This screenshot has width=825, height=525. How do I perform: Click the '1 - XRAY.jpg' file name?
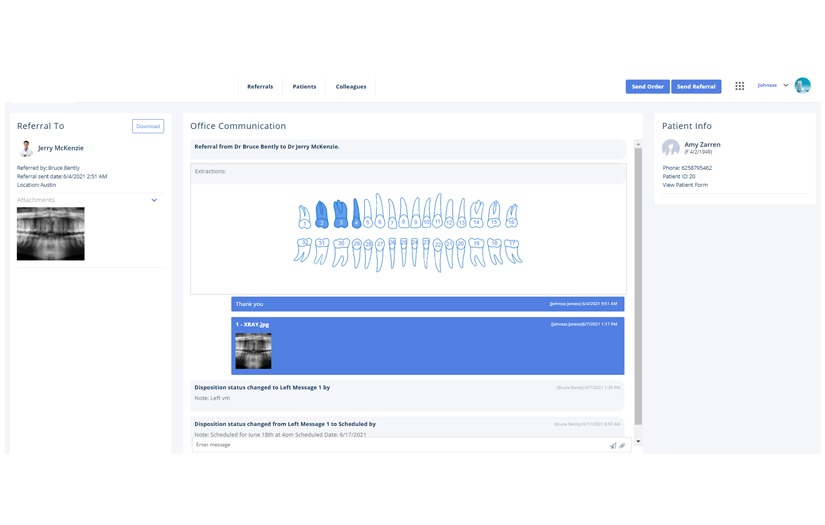point(252,325)
